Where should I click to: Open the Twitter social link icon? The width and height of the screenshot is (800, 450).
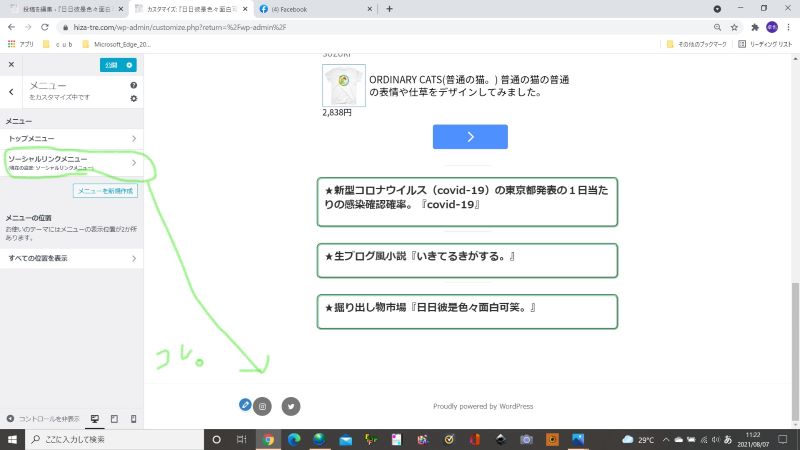[x=291, y=407]
